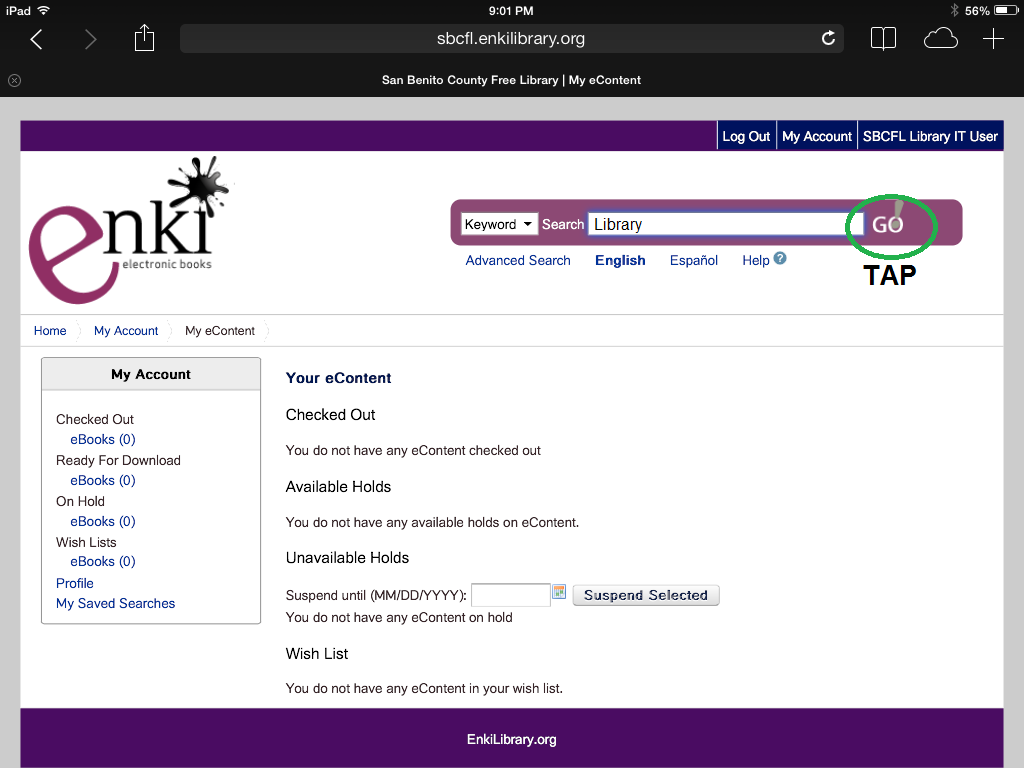Click the enki electronic books logo

tap(131, 230)
